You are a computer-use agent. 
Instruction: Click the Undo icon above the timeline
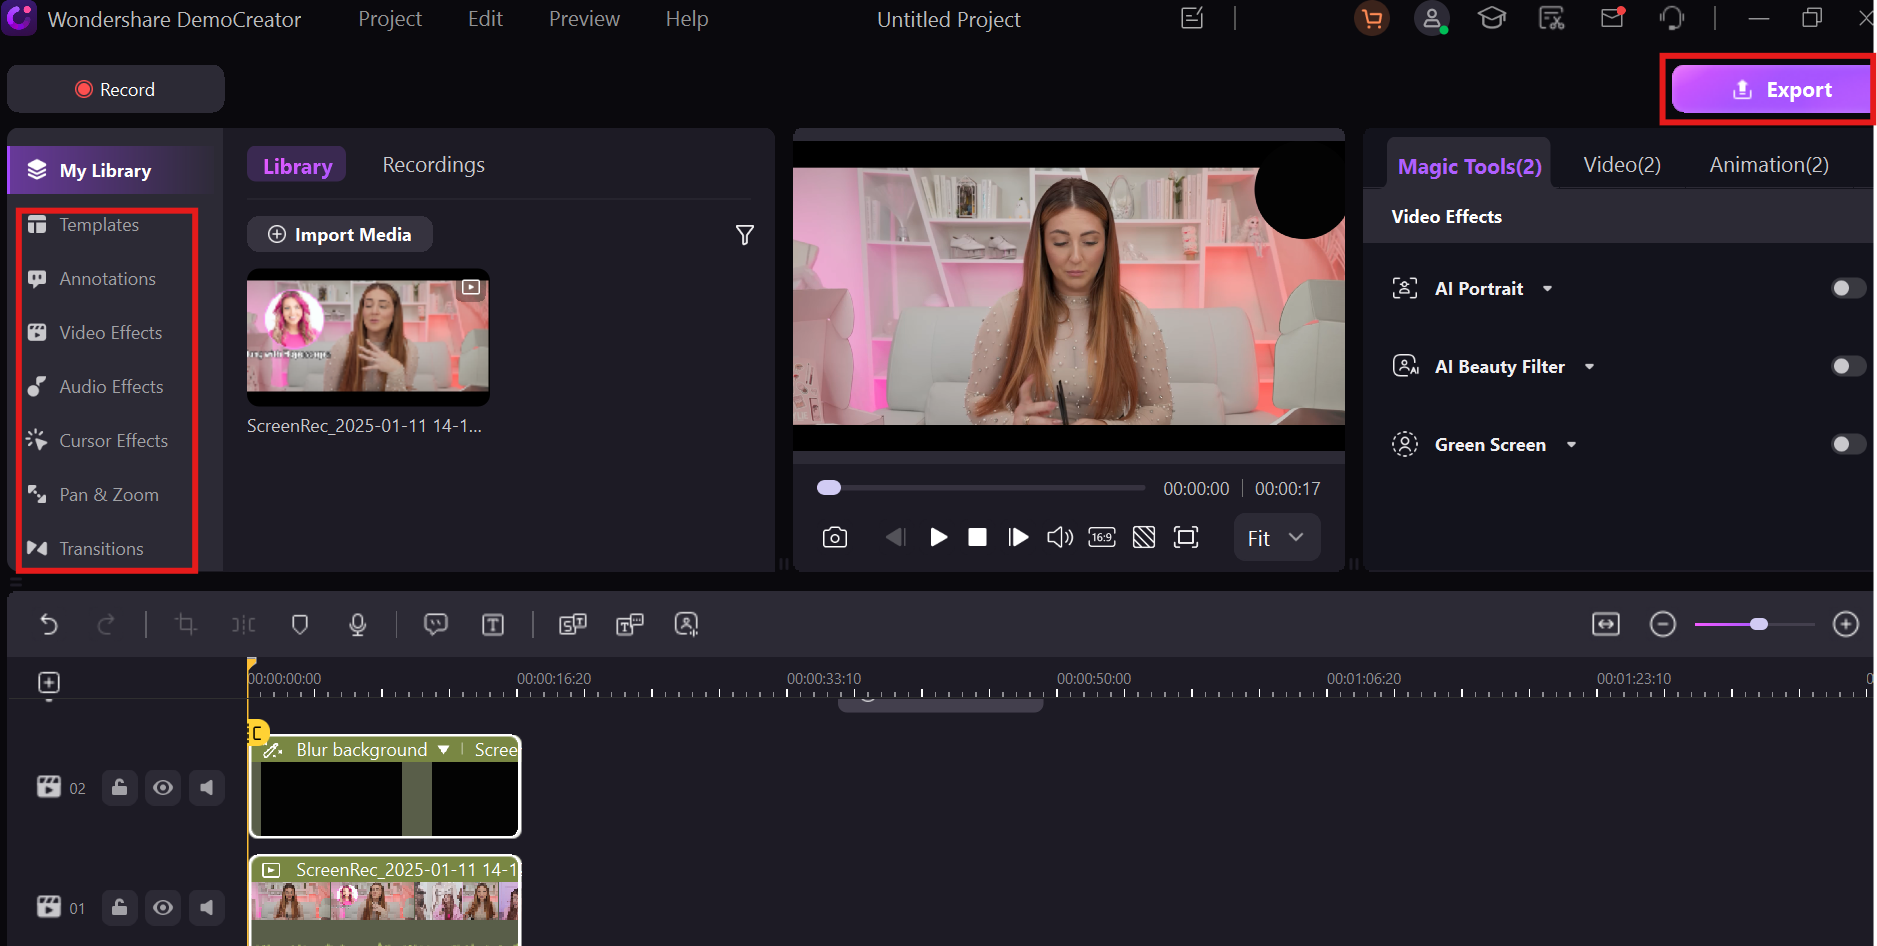[x=49, y=624]
